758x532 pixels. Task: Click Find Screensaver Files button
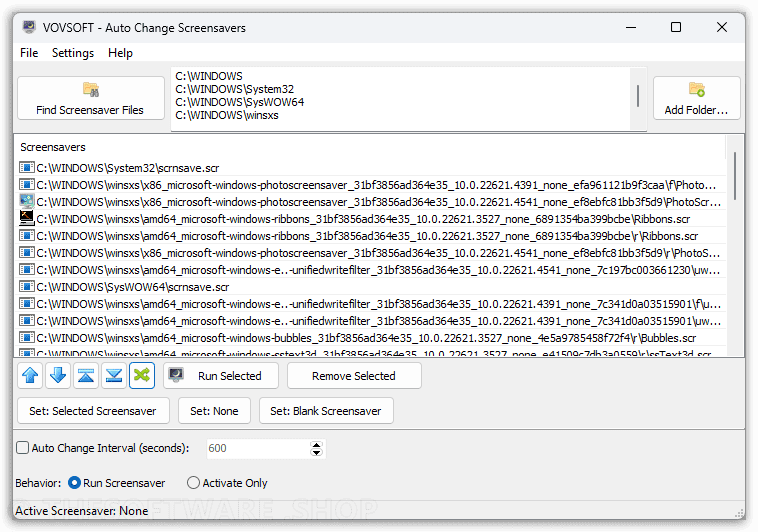point(91,98)
